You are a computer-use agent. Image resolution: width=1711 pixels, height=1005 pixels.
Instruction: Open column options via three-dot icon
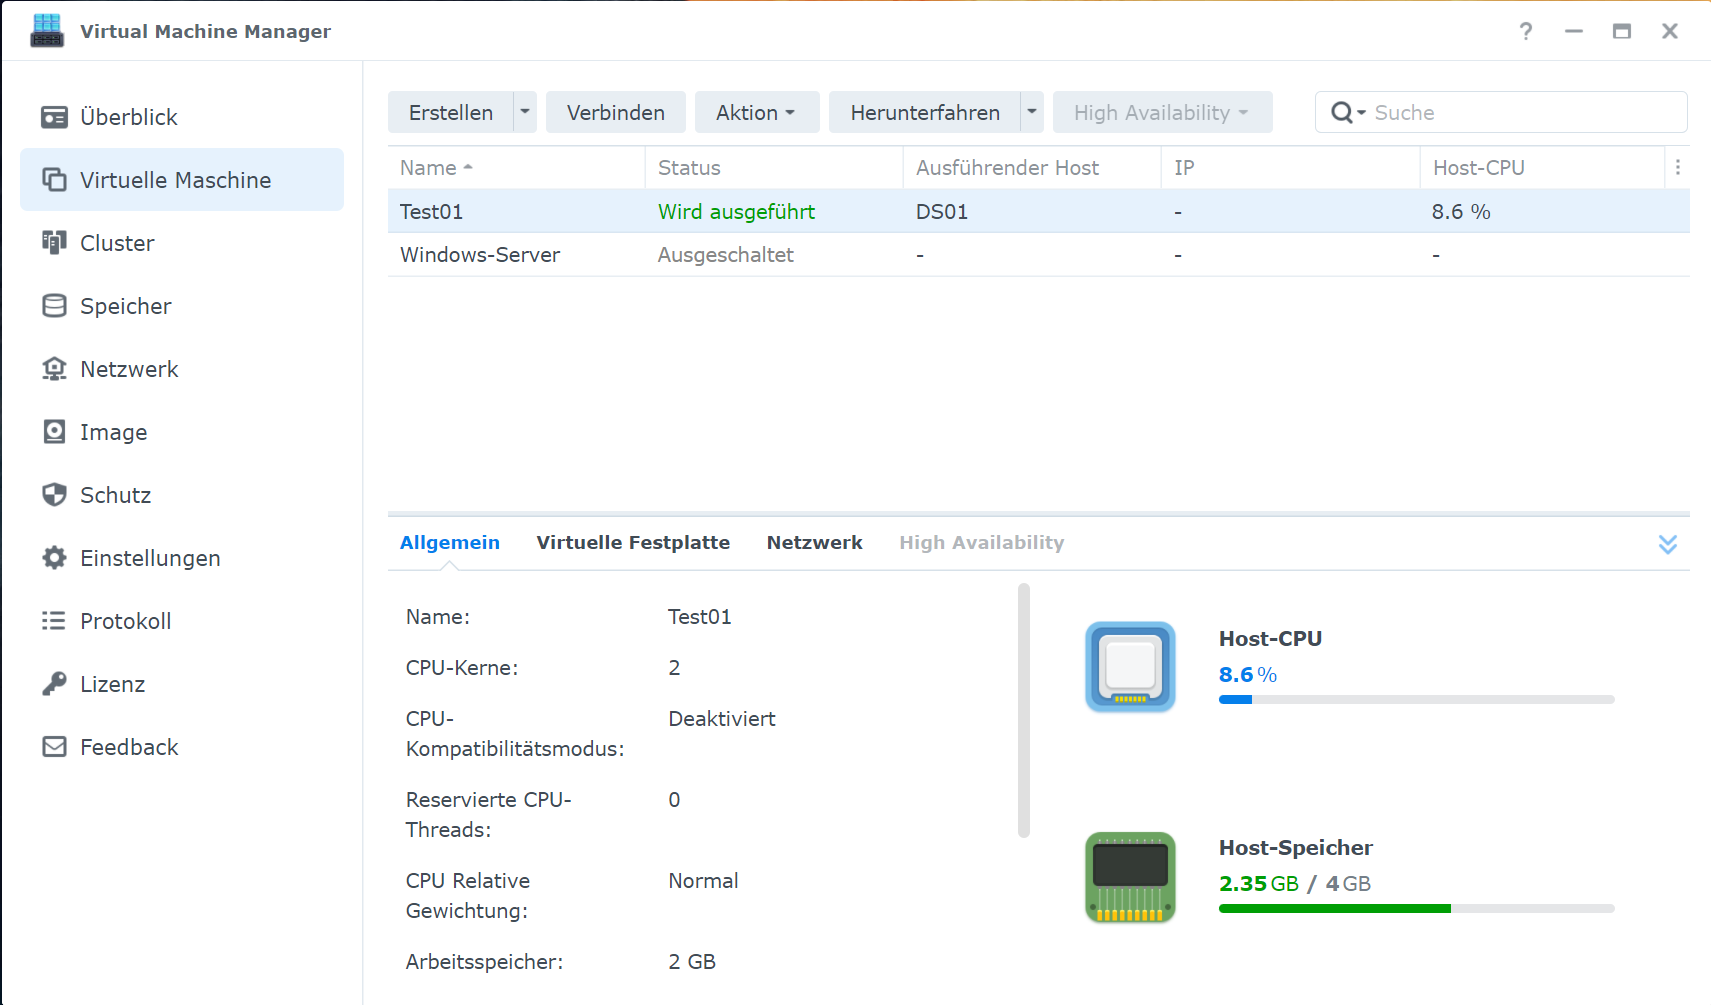(x=1678, y=167)
